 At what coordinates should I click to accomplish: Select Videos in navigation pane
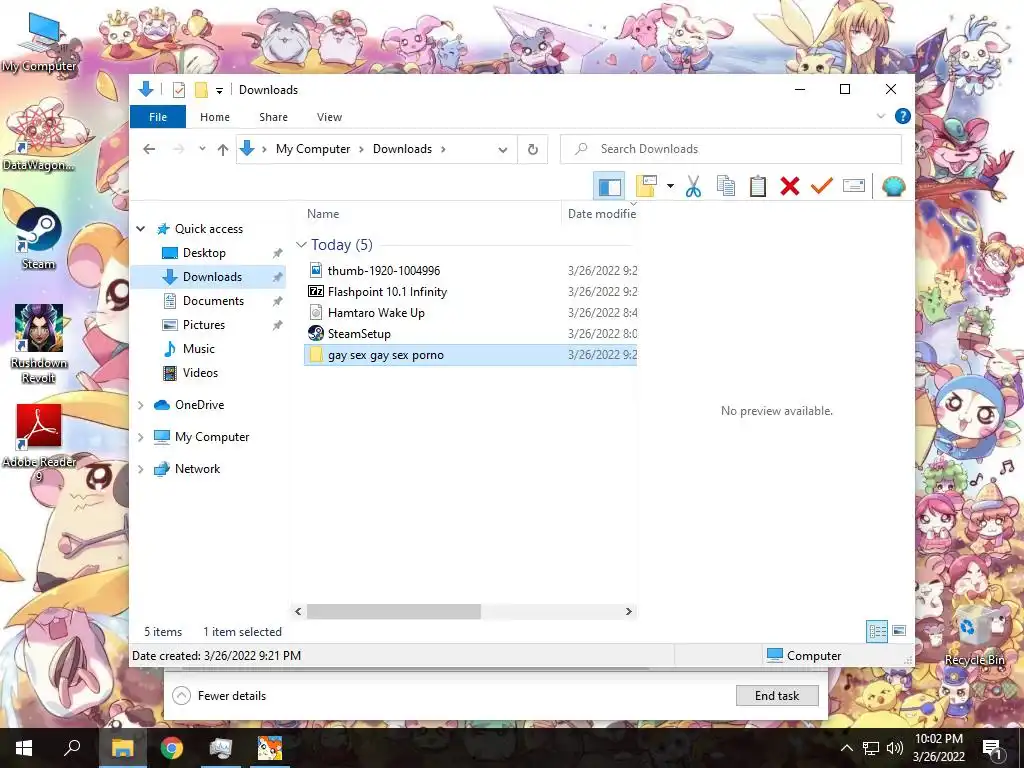pos(200,373)
